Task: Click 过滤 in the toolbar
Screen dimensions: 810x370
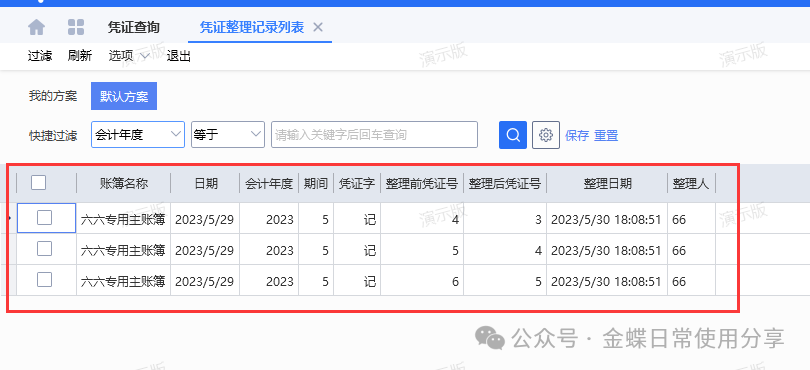Action: click(x=40, y=56)
